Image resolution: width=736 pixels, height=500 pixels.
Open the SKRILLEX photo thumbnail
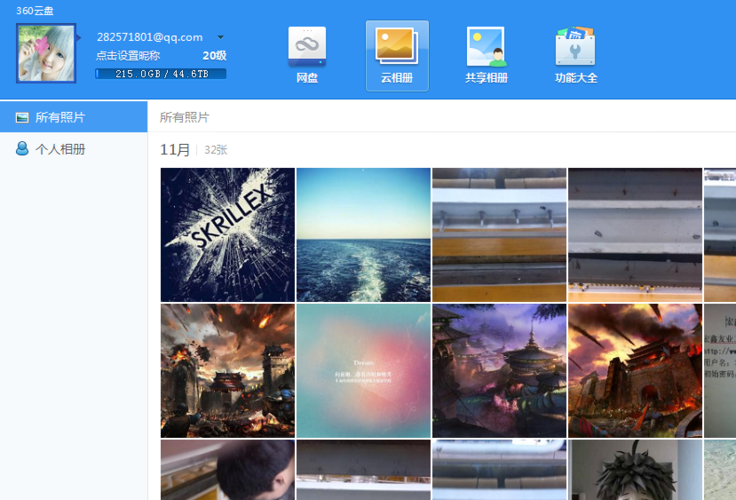tap(228, 235)
